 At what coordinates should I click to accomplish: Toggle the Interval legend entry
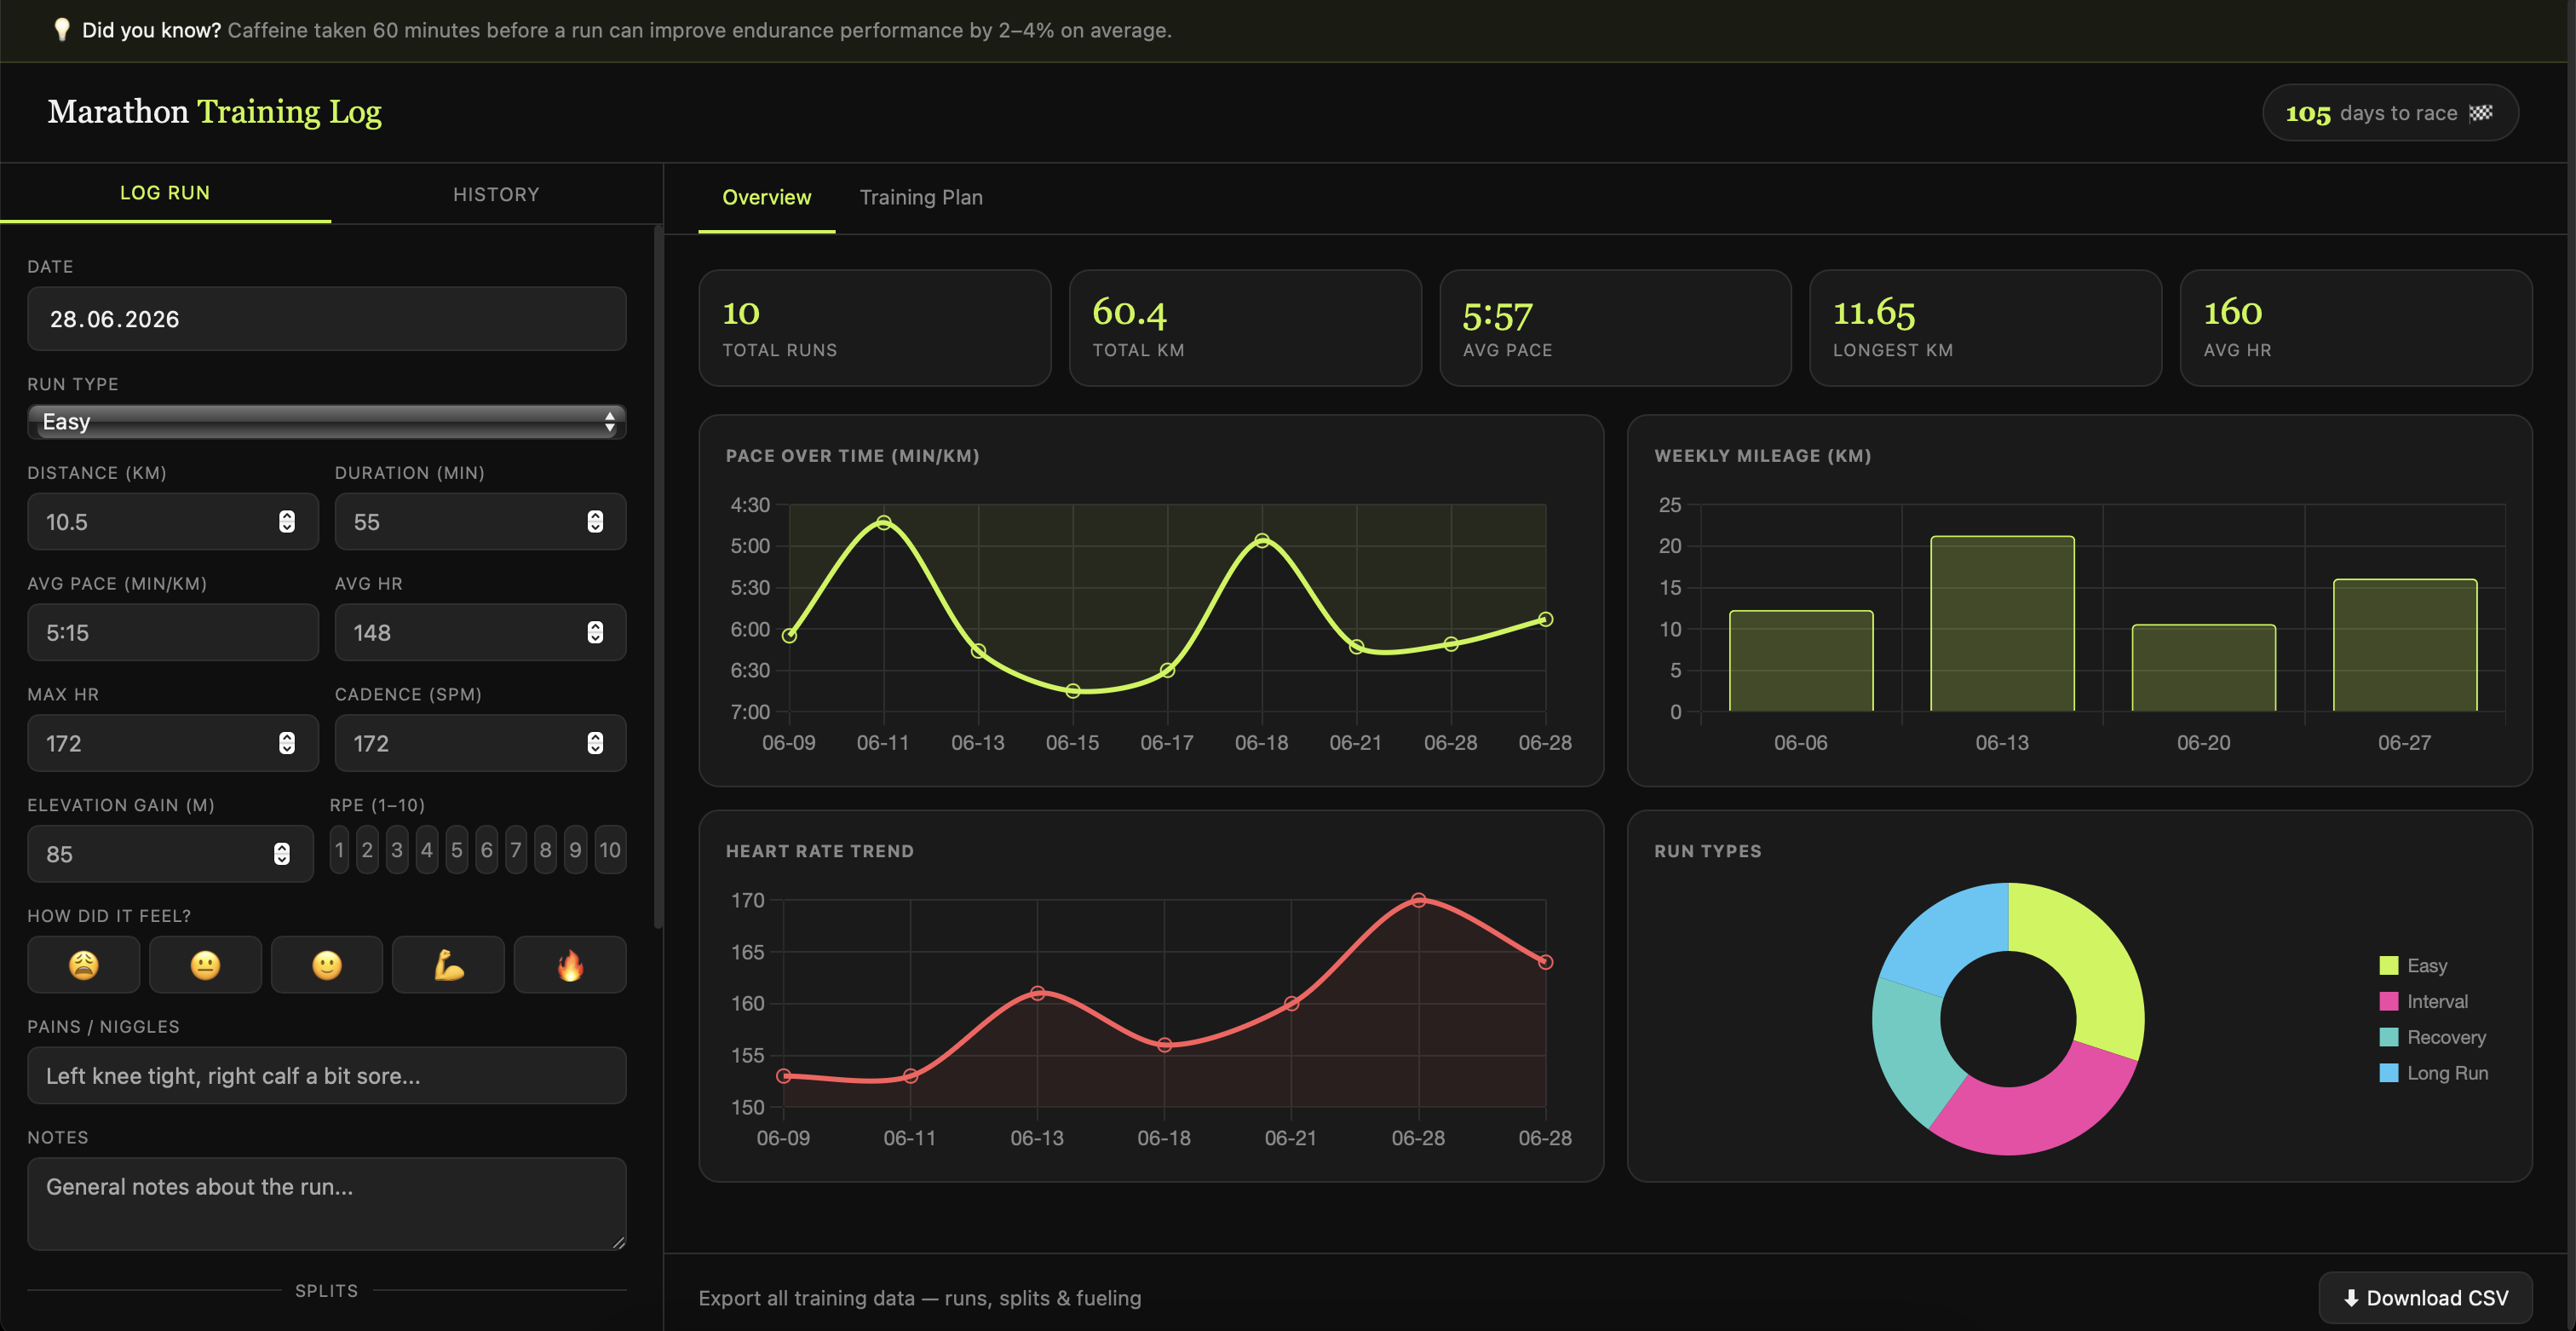click(x=2423, y=1002)
